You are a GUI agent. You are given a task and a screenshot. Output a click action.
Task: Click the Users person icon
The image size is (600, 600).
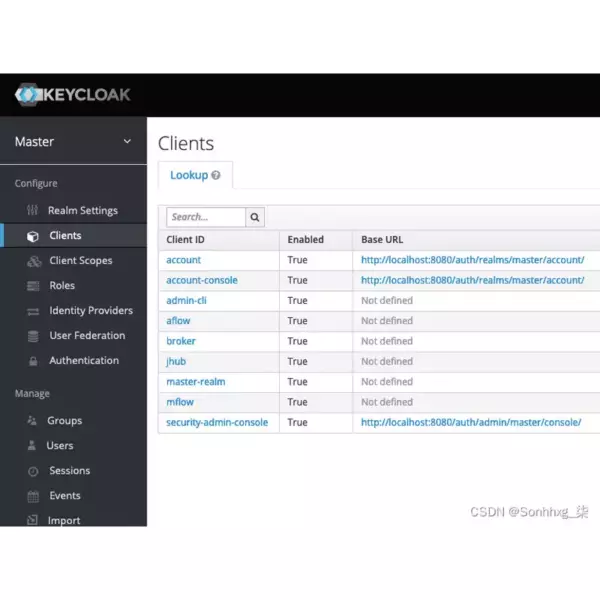pyautogui.click(x=32, y=445)
